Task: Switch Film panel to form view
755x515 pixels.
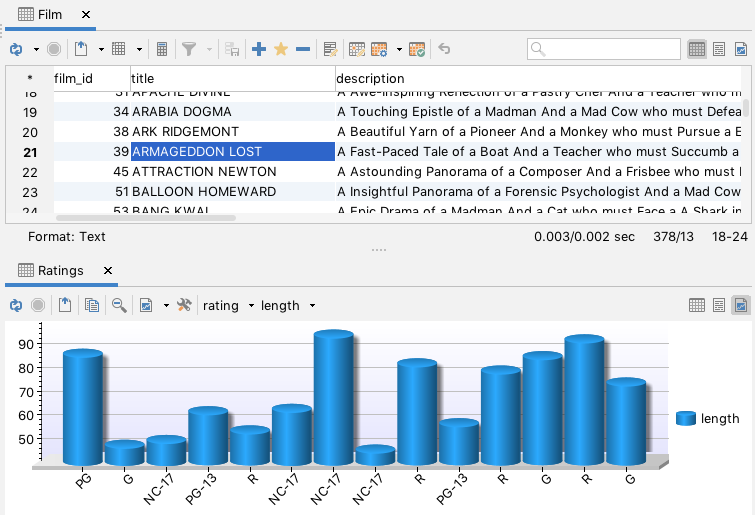Action: click(719, 49)
